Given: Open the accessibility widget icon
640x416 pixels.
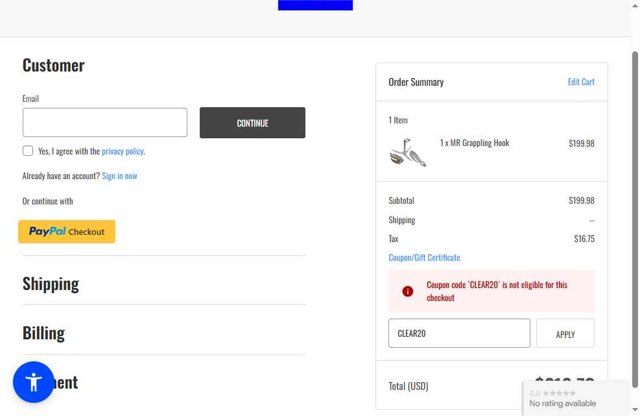Looking at the screenshot, I should tap(33, 382).
